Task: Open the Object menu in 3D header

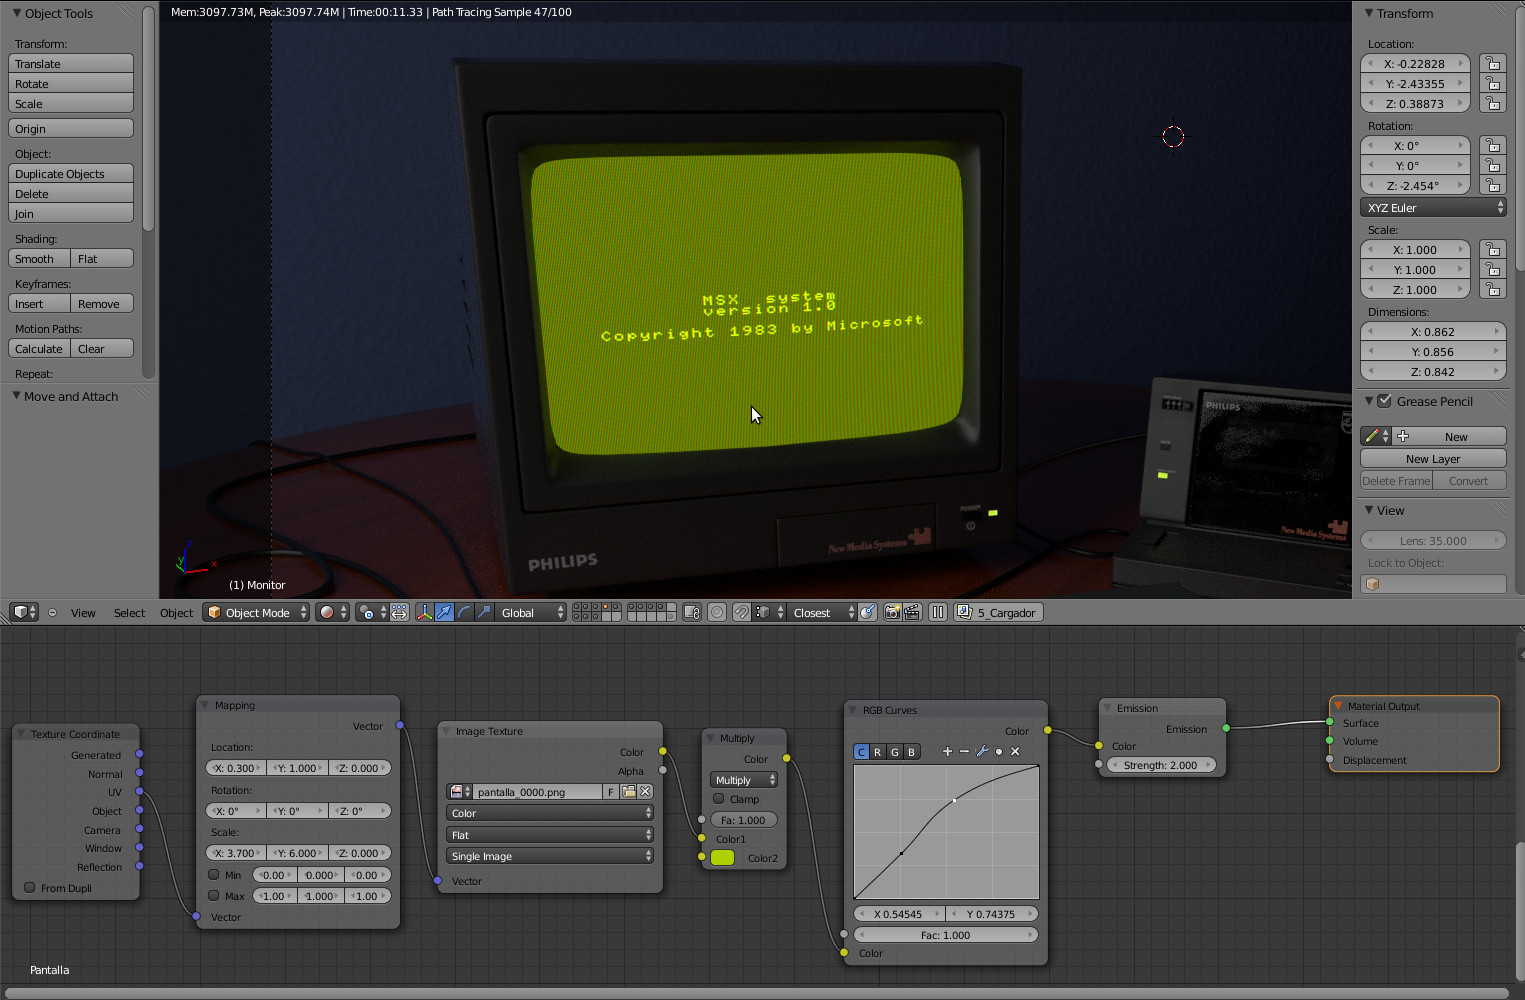Action: [x=176, y=612]
